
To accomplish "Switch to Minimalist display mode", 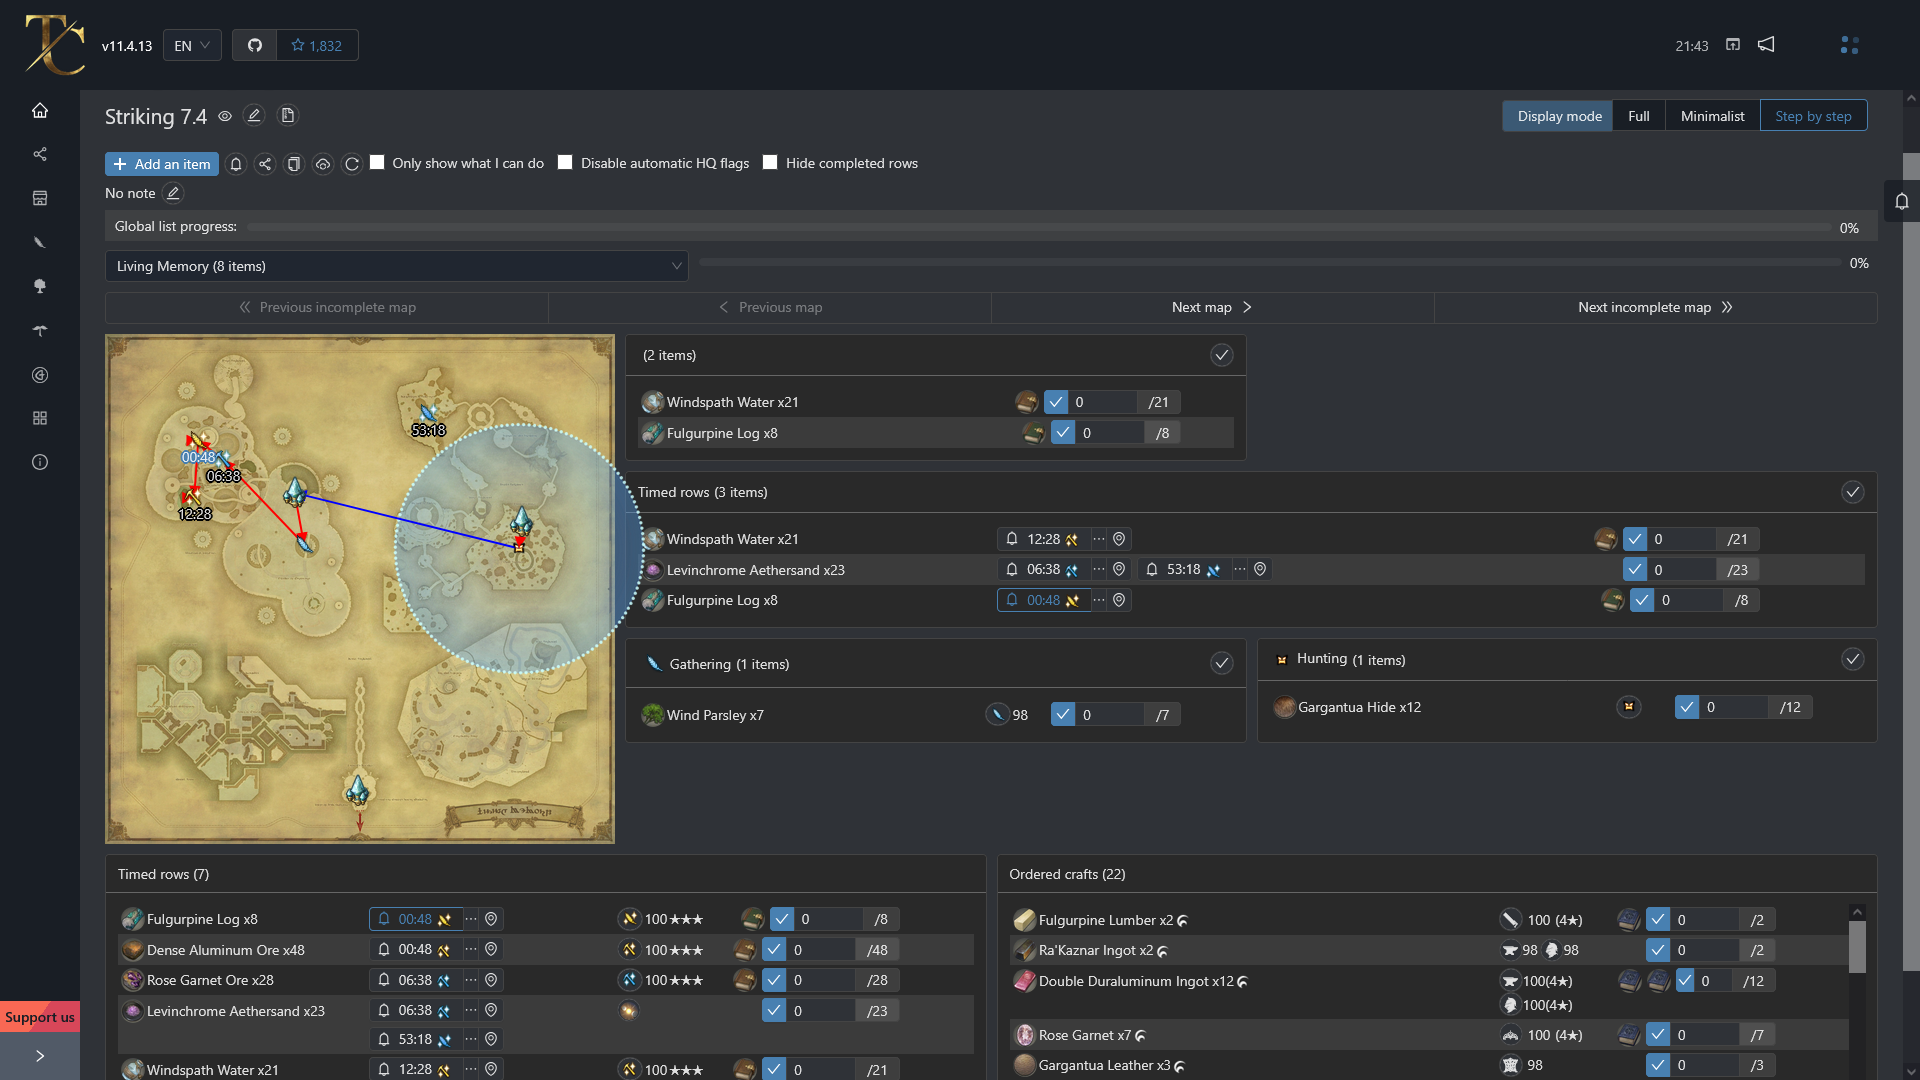I will (x=1712, y=116).
